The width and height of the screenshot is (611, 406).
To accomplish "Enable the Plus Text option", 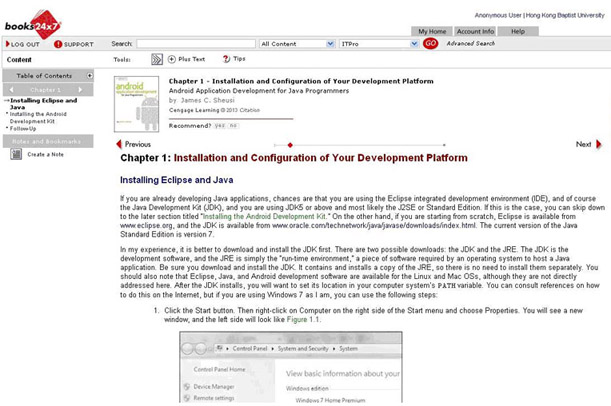I will (x=171, y=59).
